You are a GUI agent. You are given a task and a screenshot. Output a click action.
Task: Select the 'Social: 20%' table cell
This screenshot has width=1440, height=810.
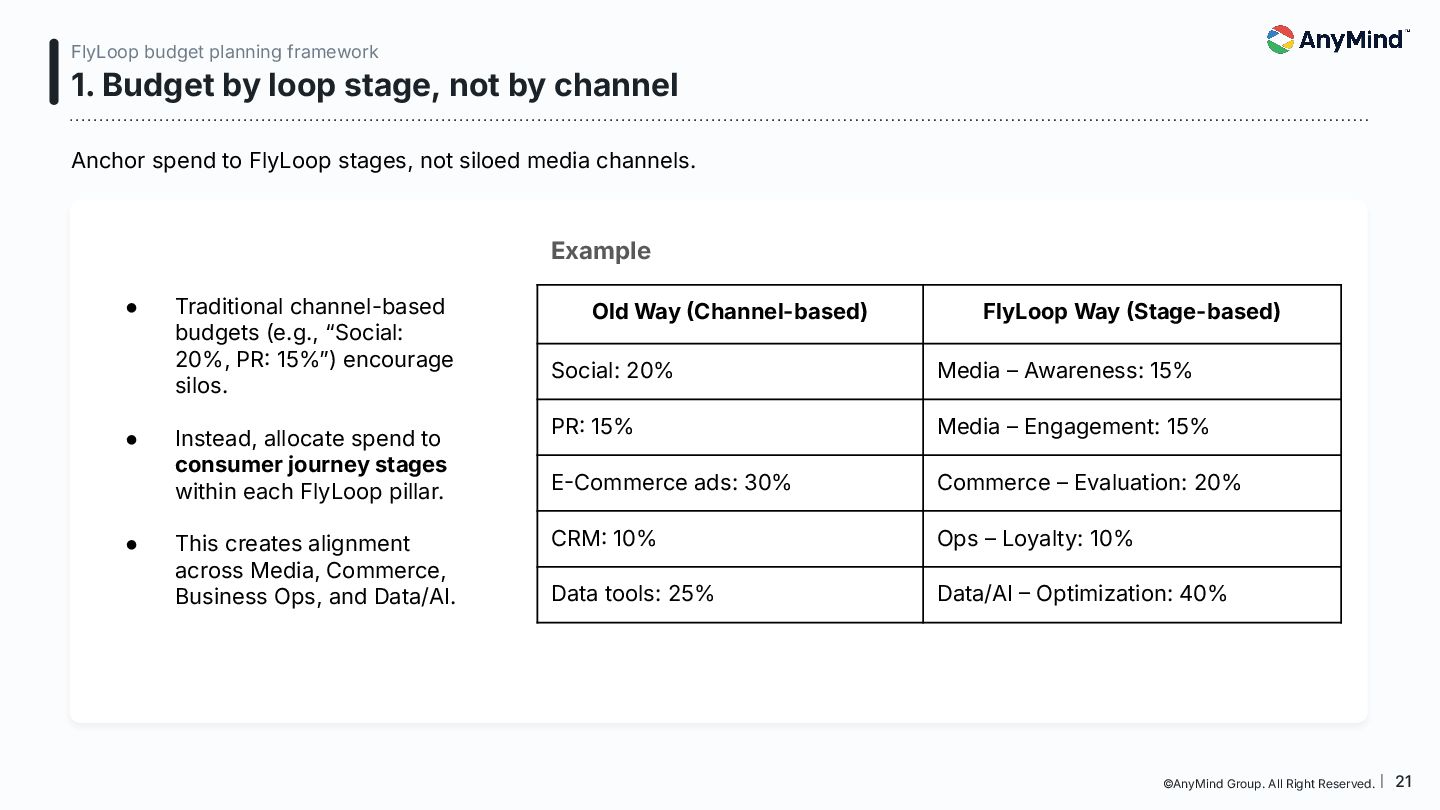(730, 372)
